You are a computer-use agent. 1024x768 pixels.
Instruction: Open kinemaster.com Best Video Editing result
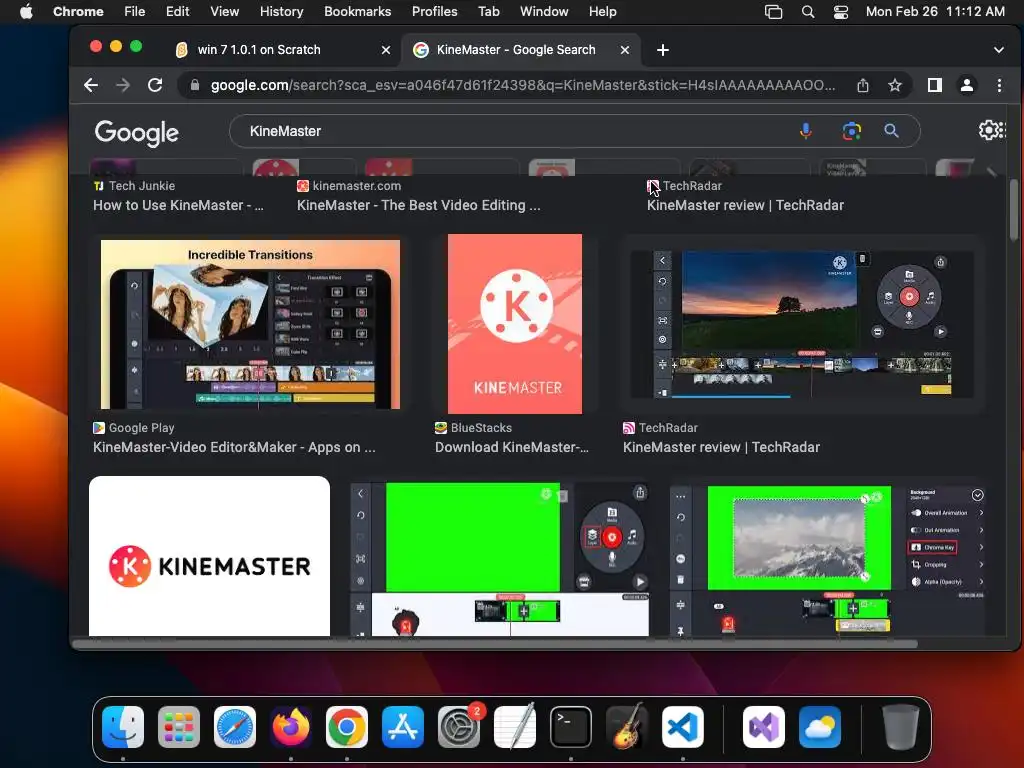(x=419, y=205)
